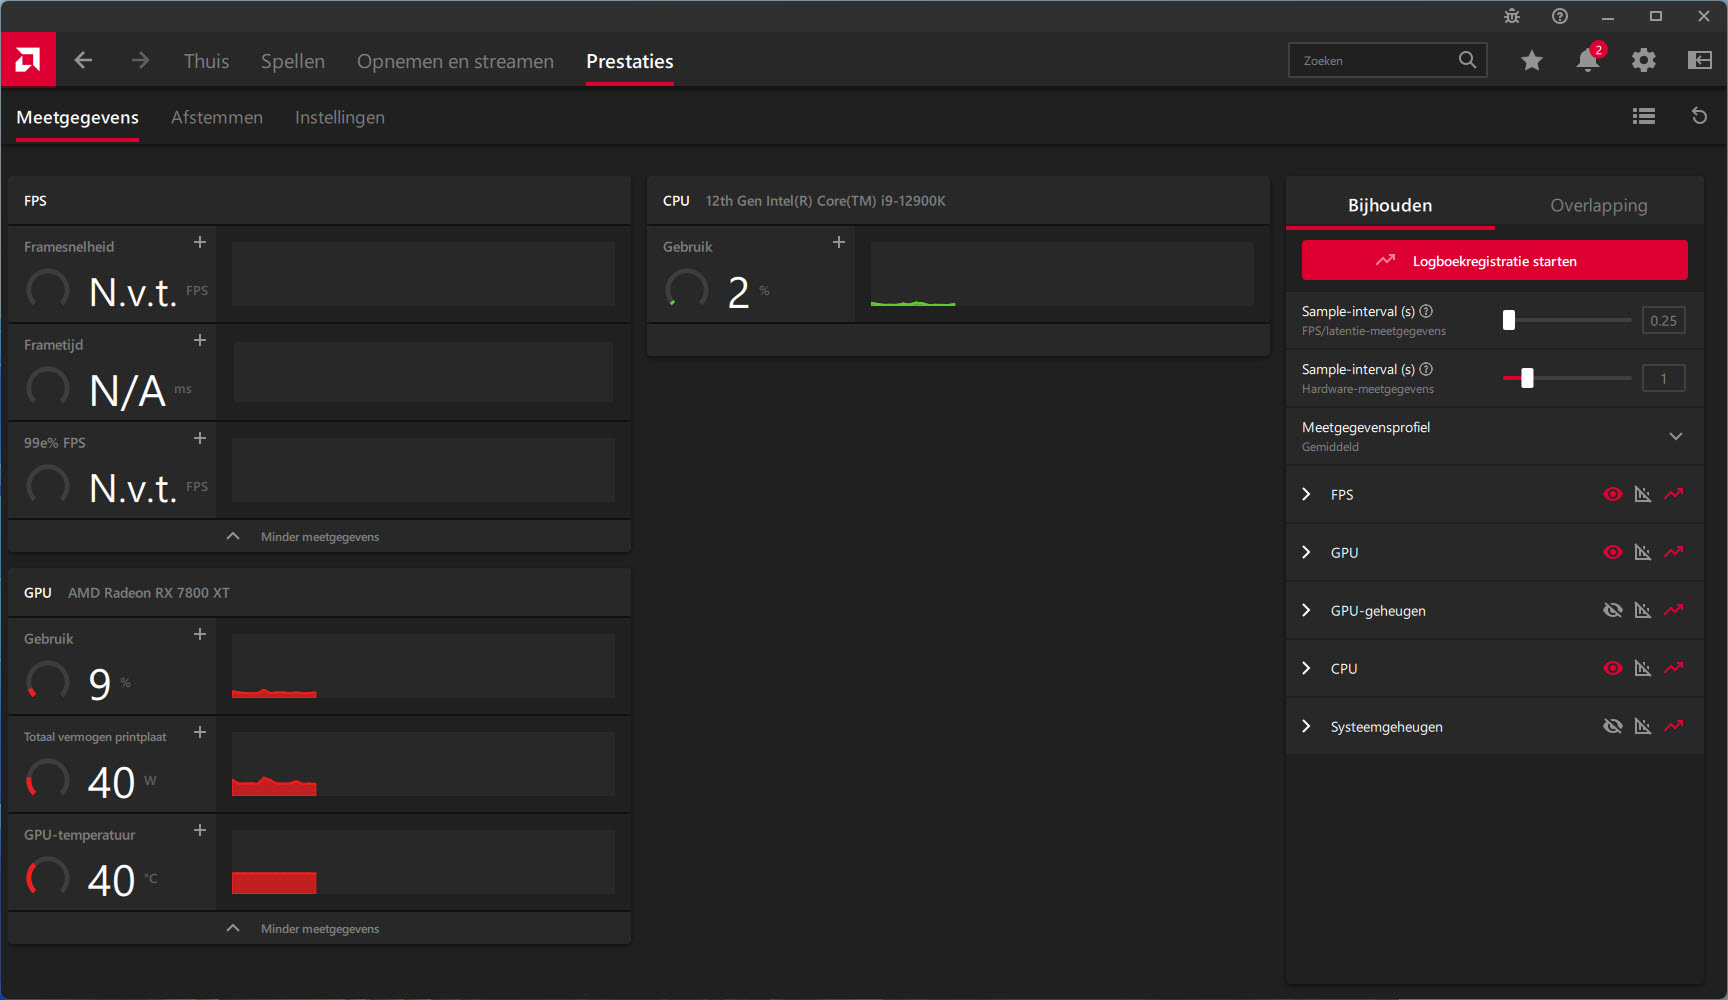
Task: Select the Prestaties tab
Action: tap(630, 61)
